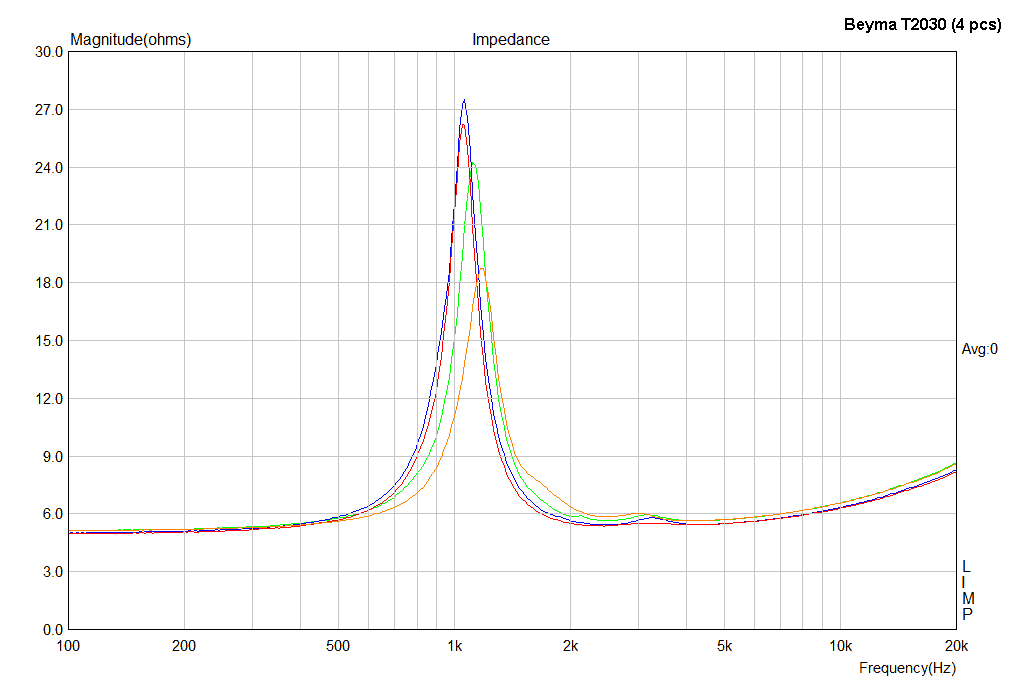
Task: Click the '3.0' y-axis value
Action: click(x=53, y=572)
